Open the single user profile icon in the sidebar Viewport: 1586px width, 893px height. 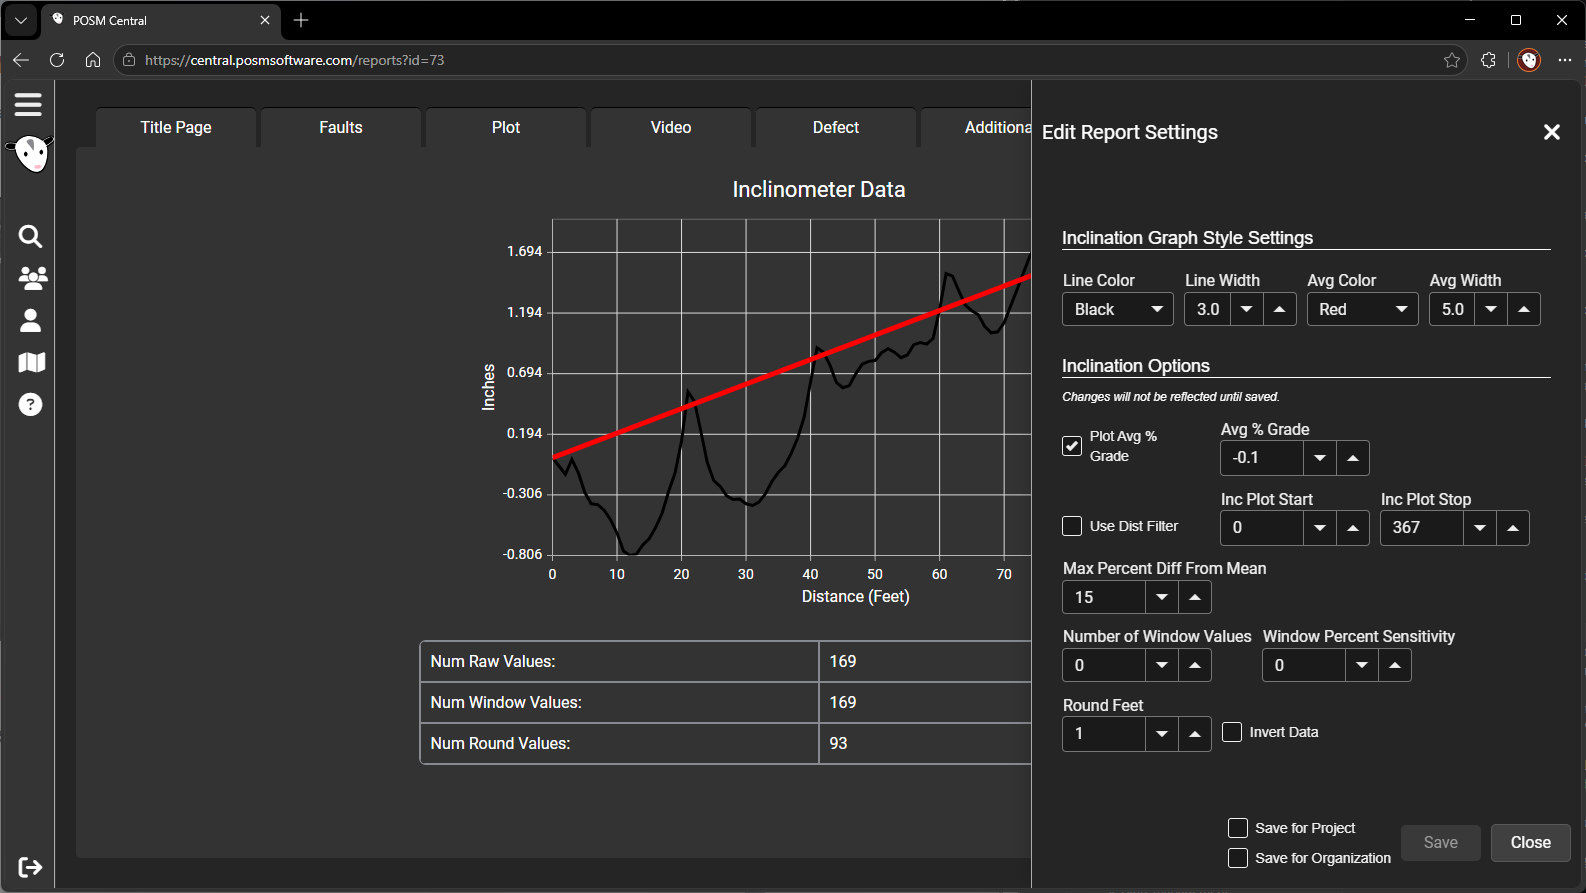point(30,320)
